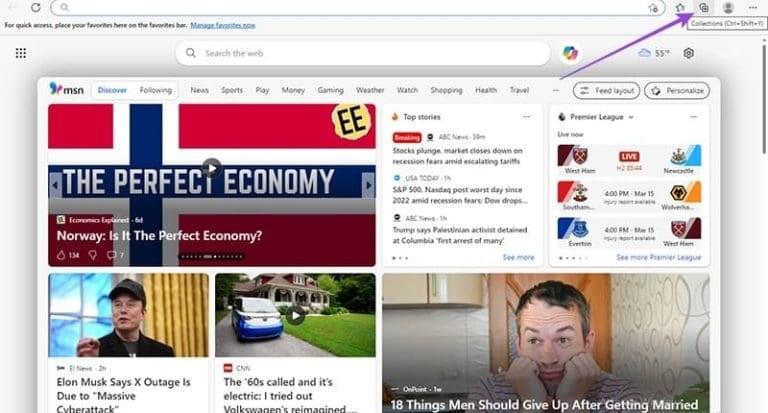Open the Favorites star icon in the toolbar
768x413 pixels.
coord(680,7)
